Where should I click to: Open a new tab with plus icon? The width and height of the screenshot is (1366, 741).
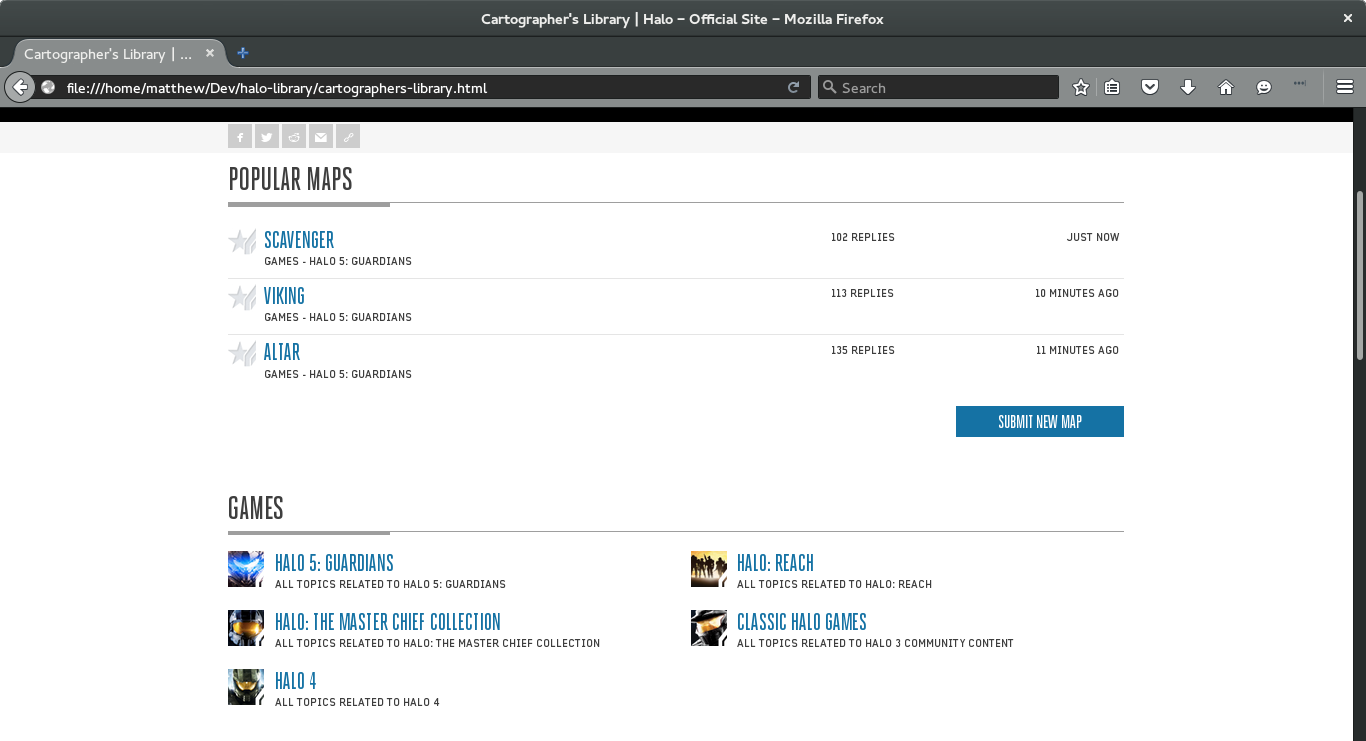click(243, 53)
